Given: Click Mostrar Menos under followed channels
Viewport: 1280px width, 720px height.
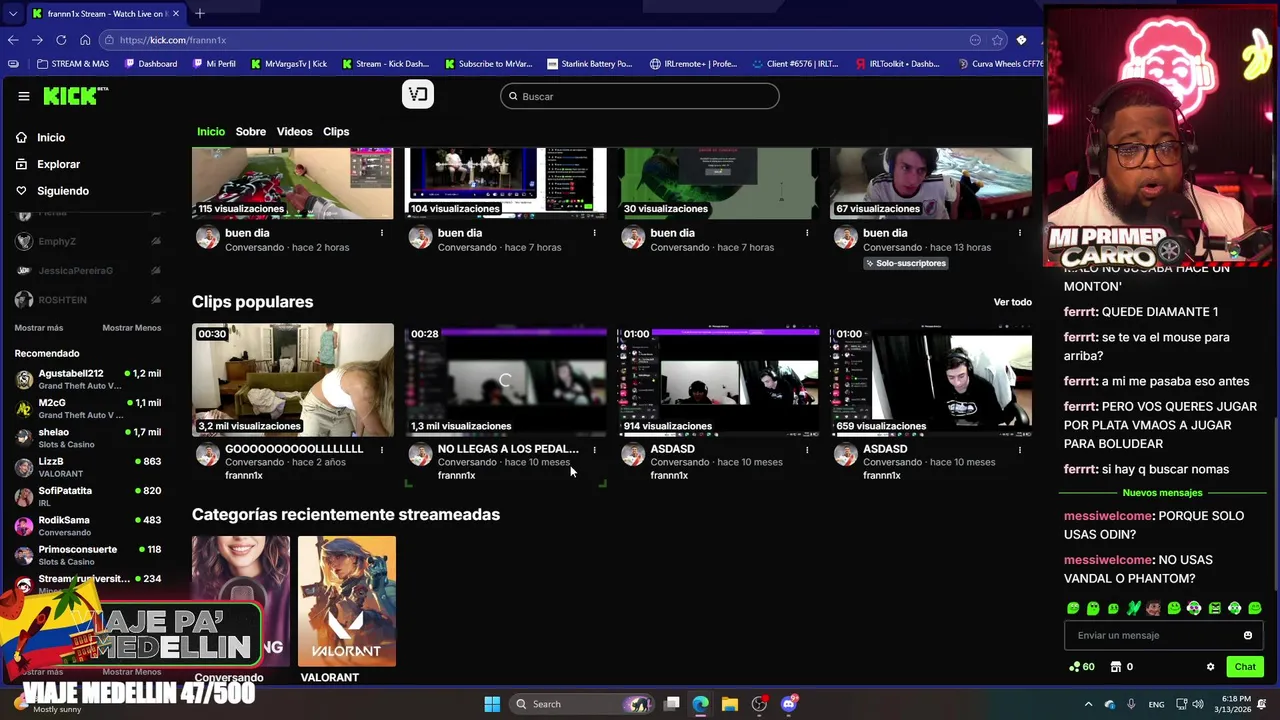Looking at the screenshot, I should pos(131,328).
